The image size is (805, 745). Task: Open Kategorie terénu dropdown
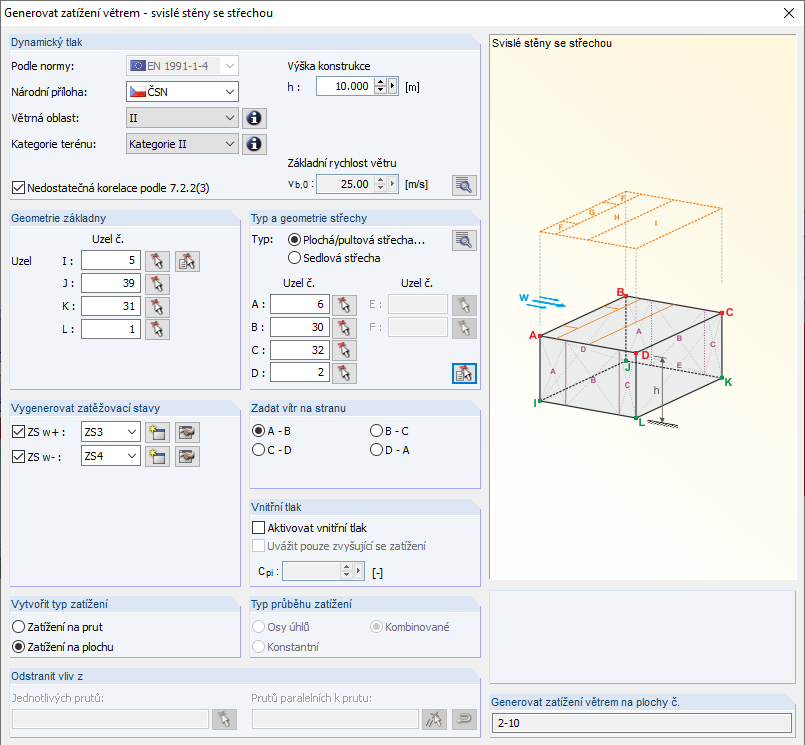(x=182, y=144)
